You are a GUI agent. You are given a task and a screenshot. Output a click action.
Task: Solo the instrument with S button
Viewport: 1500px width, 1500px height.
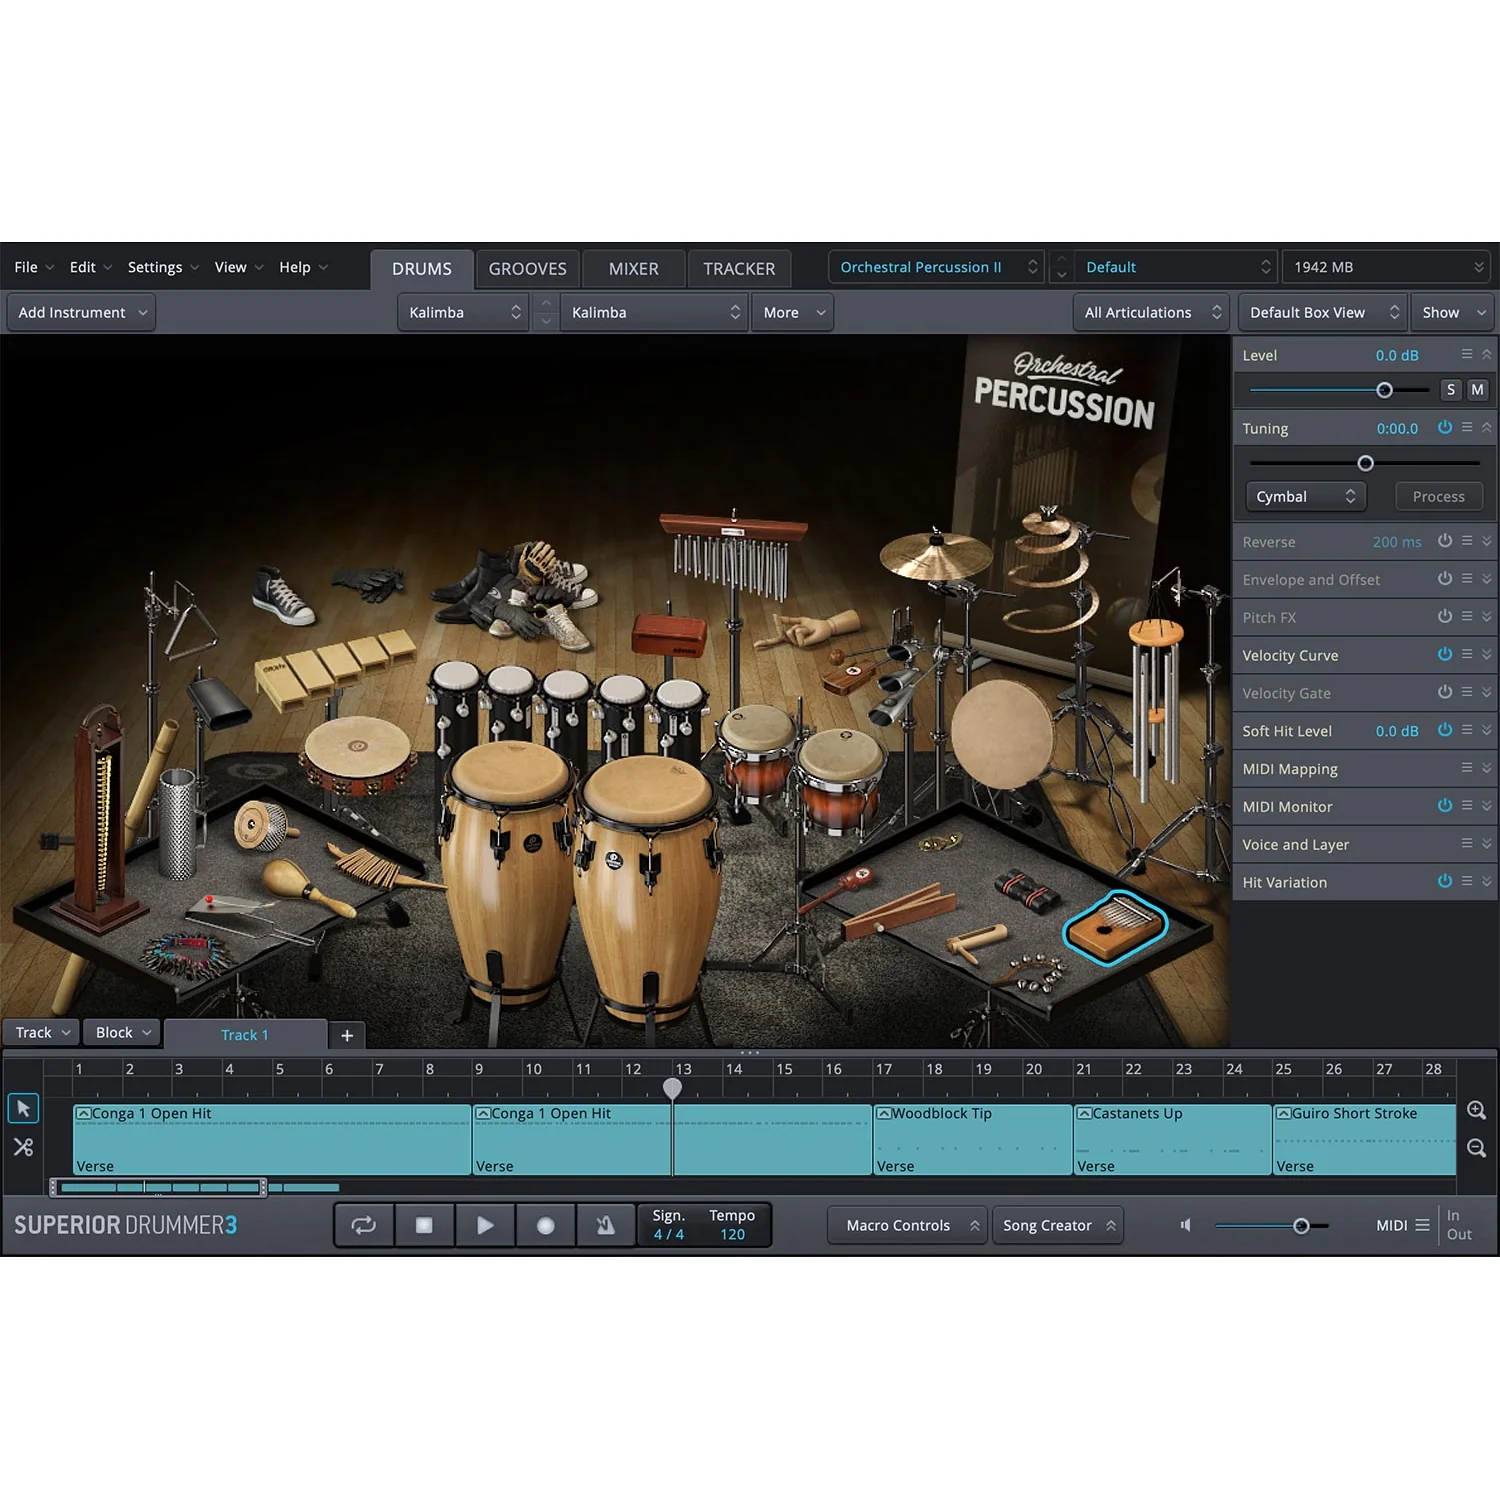click(1451, 390)
